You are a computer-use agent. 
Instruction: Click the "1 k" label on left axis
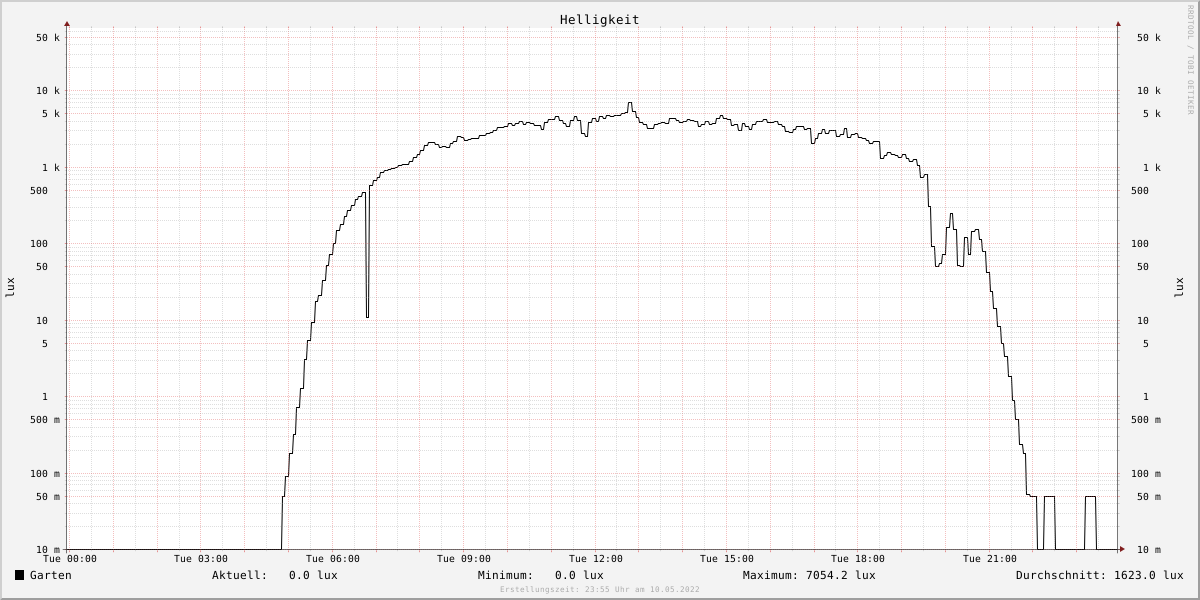[x=51, y=168]
